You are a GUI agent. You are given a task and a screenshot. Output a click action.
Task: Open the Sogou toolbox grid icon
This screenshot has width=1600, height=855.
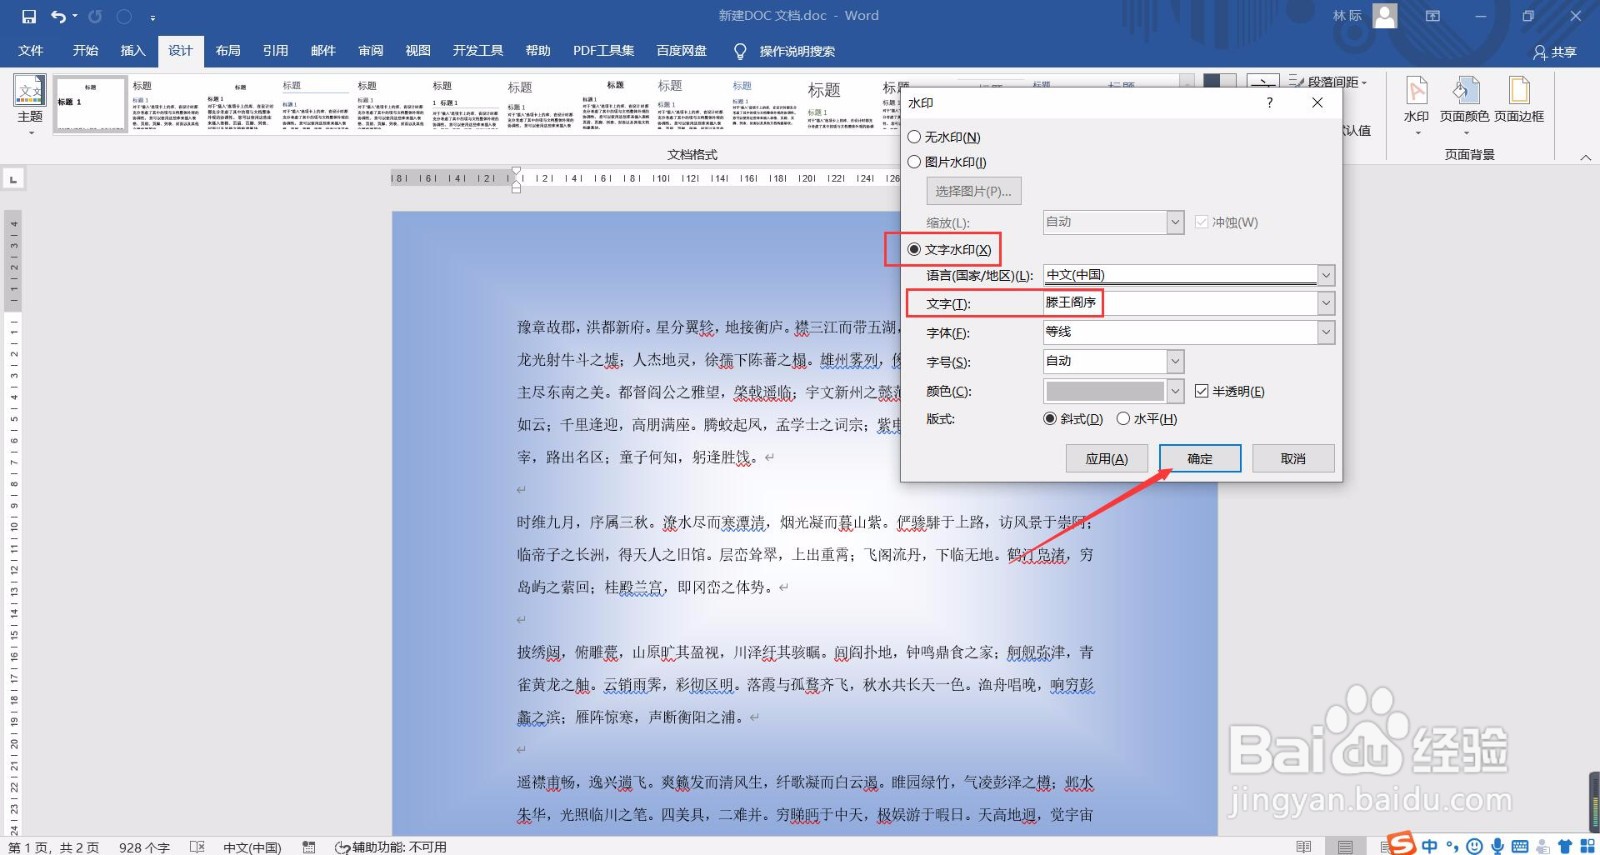point(1587,846)
